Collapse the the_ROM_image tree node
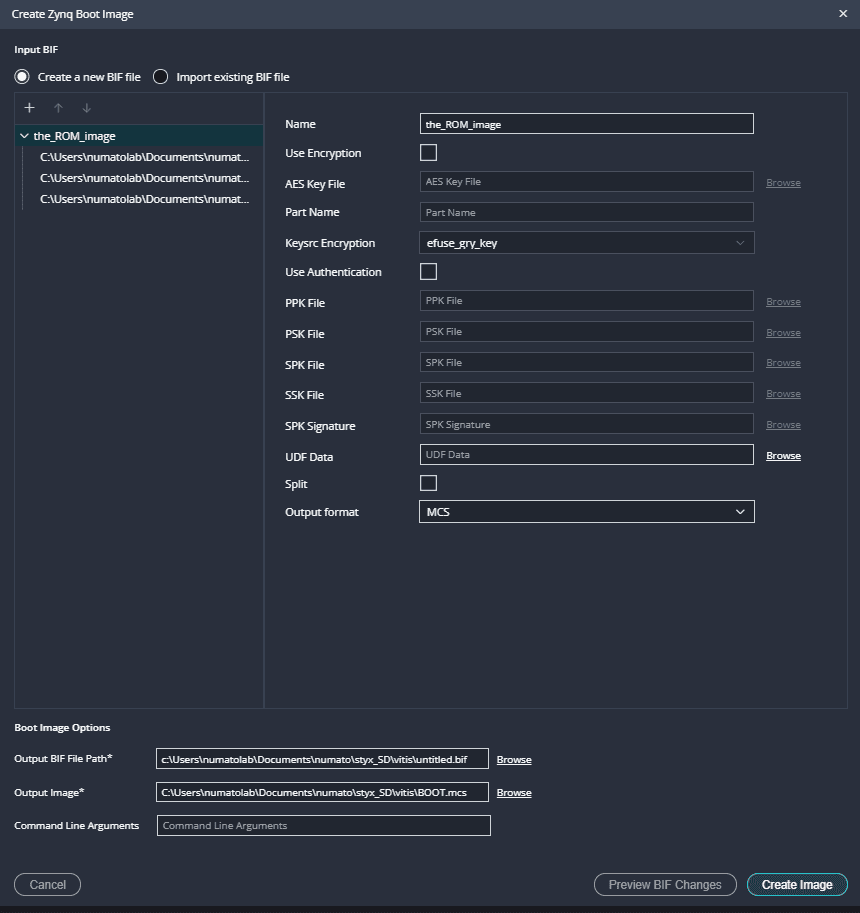 (x=24, y=136)
